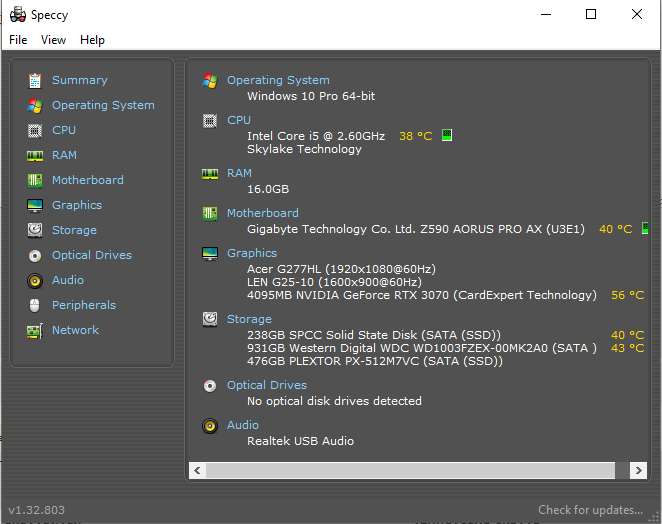The height and width of the screenshot is (524, 662).
Task: Click the Graphics monitor icon in sidebar
Action: pos(35,206)
